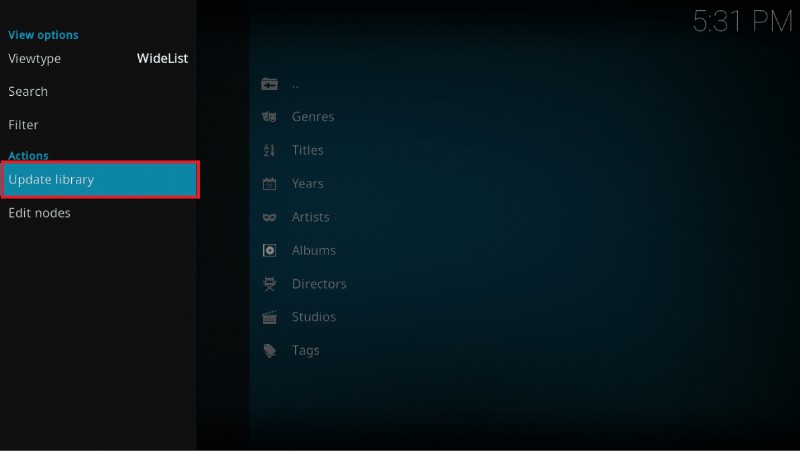Click the WideList value text
This screenshot has height=453, width=800.
[x=162, y=59]
